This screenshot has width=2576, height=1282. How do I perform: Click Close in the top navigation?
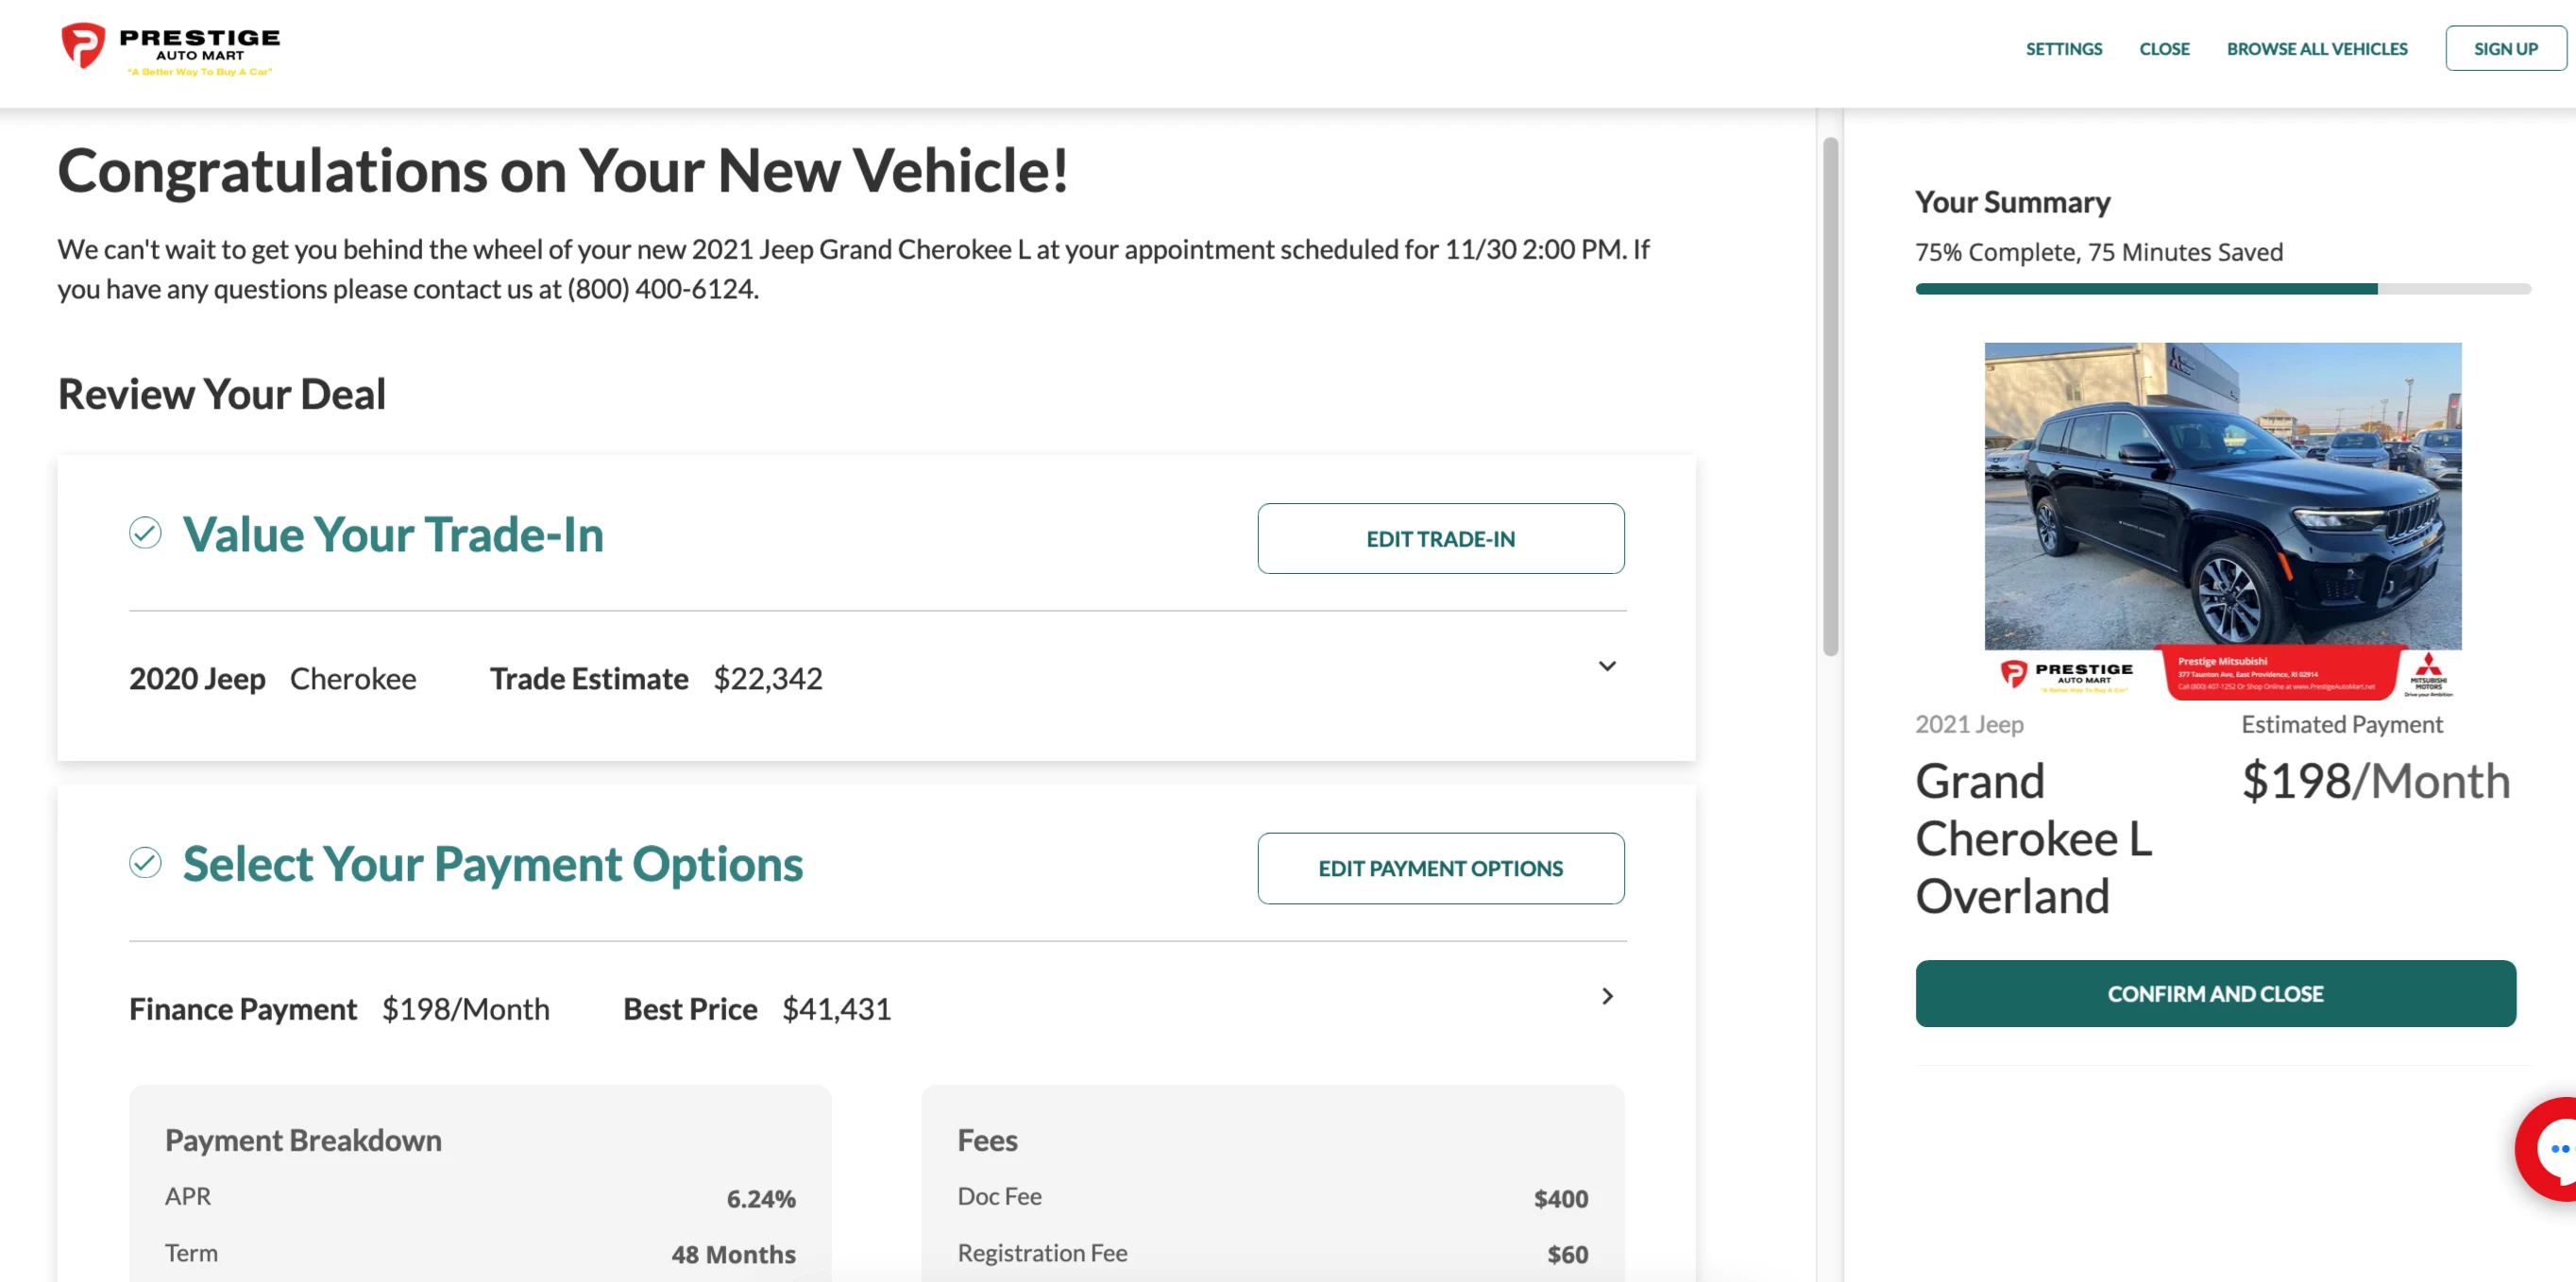point(2163,49)
